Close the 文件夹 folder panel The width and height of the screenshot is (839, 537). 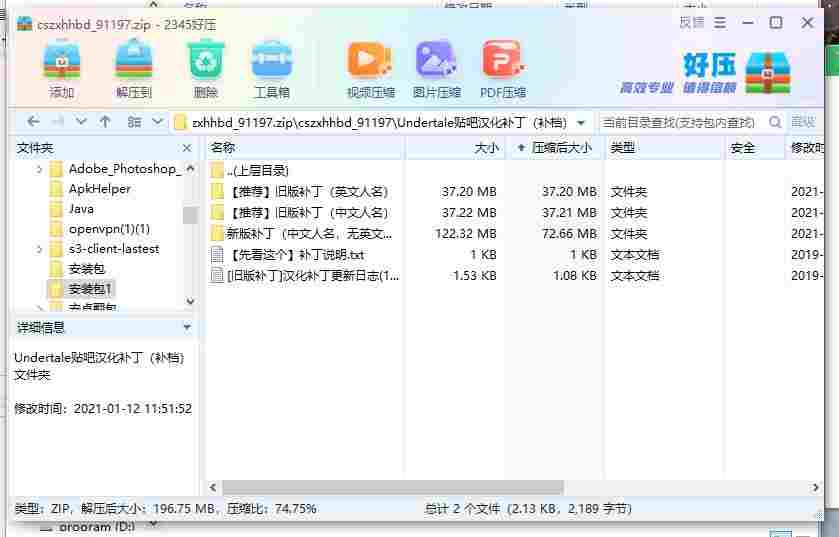[x=187, y=148]
